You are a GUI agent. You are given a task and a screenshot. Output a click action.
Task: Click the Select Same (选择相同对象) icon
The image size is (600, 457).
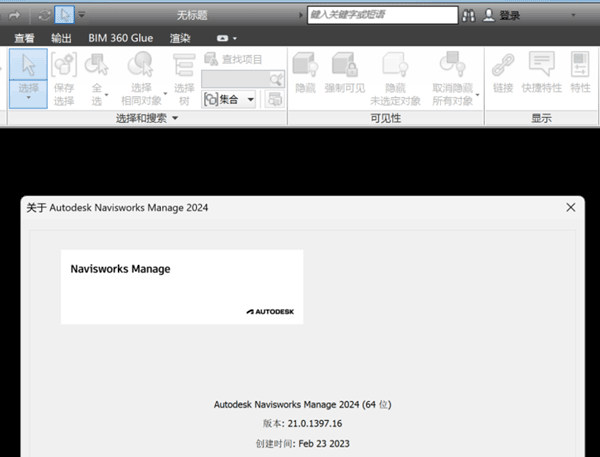141,64
